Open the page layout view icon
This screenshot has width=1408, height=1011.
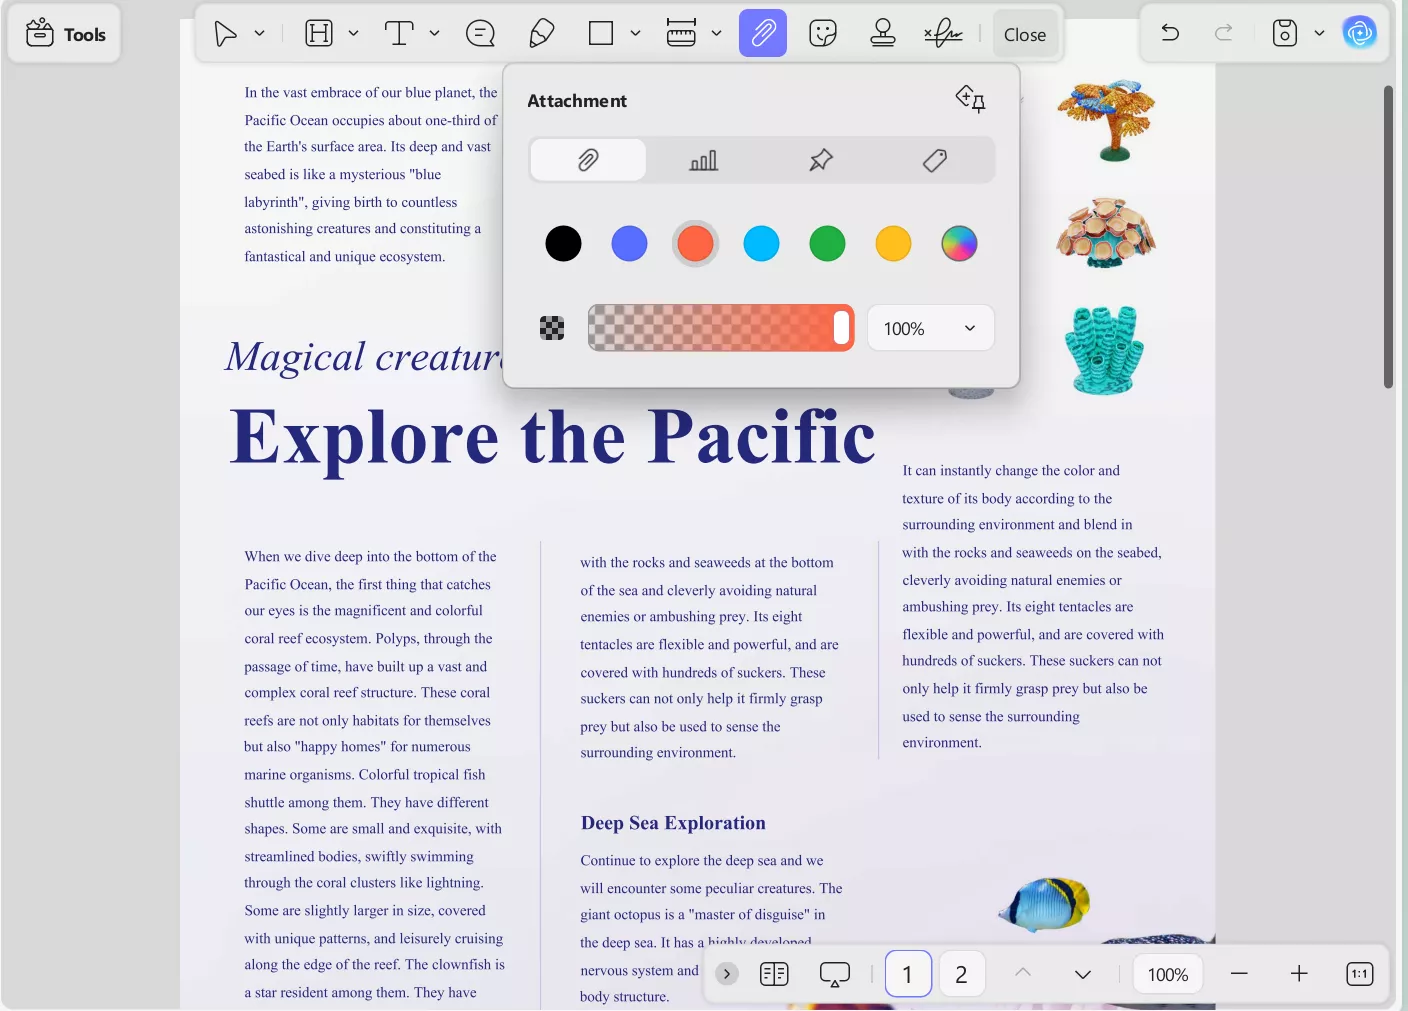point(774,974)
